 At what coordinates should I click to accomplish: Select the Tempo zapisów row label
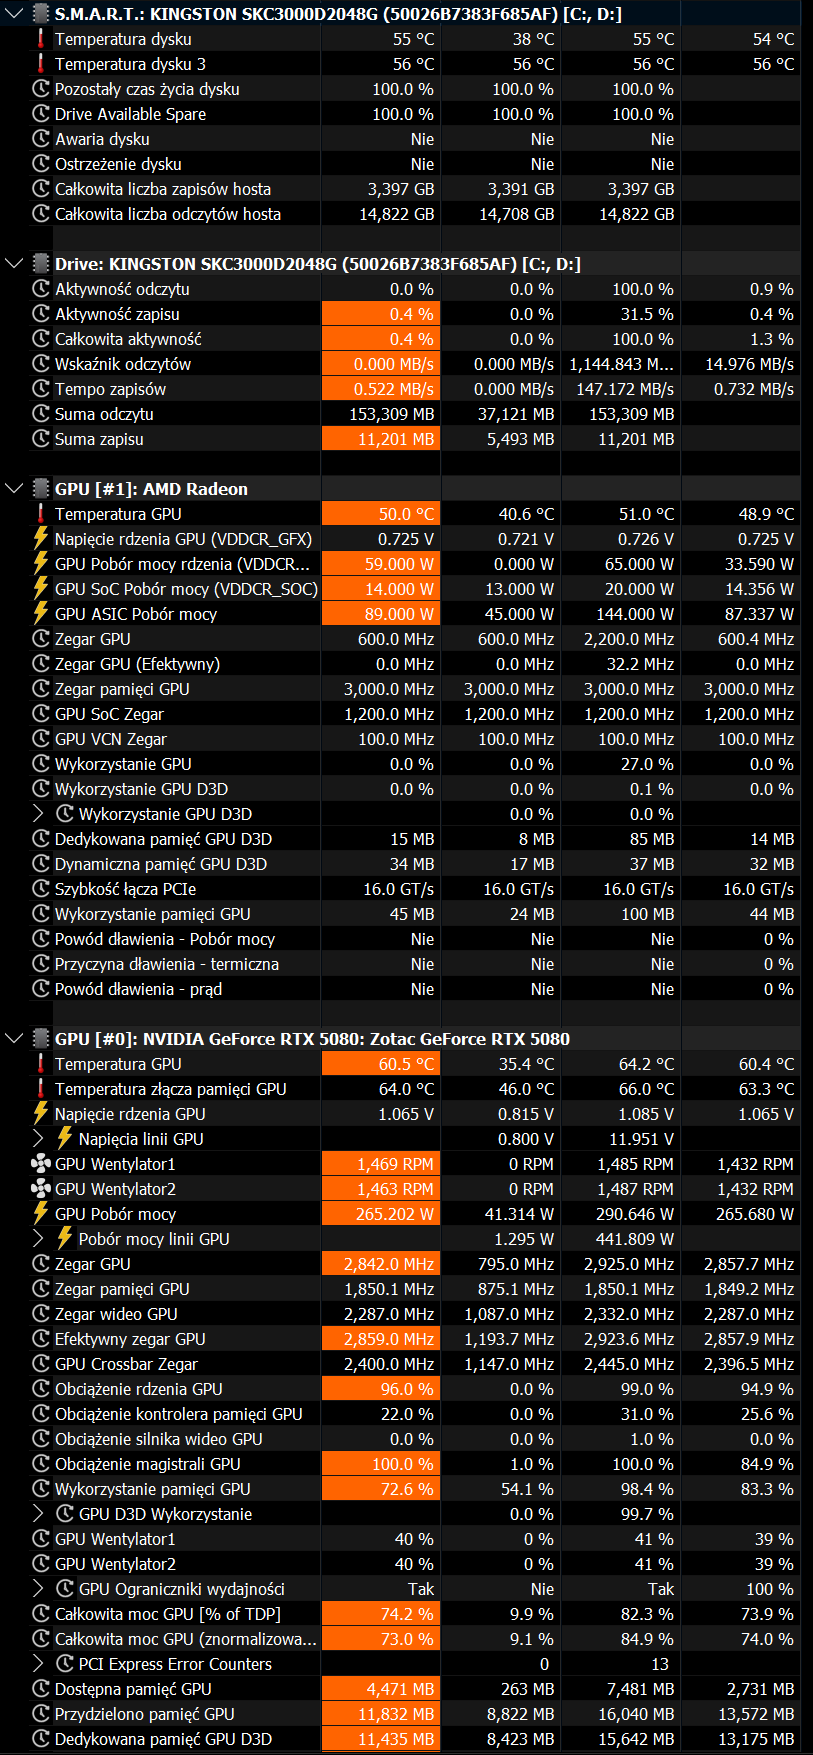pyautogui.click(x=110, y=389)
